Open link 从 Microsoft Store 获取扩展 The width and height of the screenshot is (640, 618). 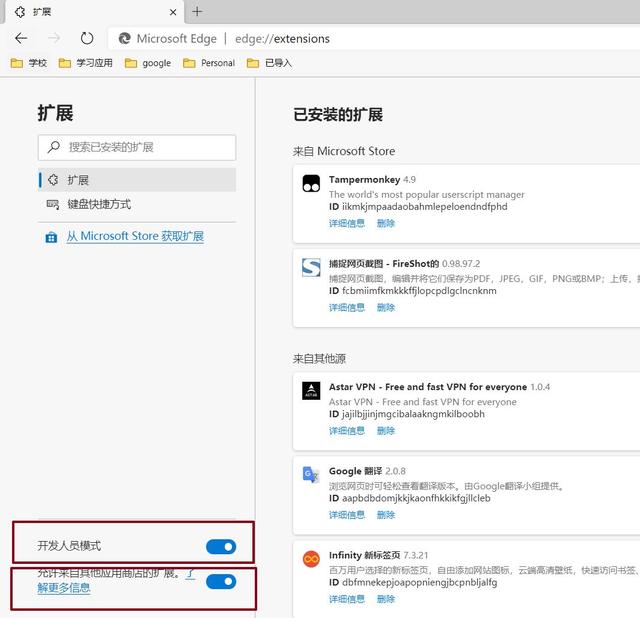click(135, 236)
